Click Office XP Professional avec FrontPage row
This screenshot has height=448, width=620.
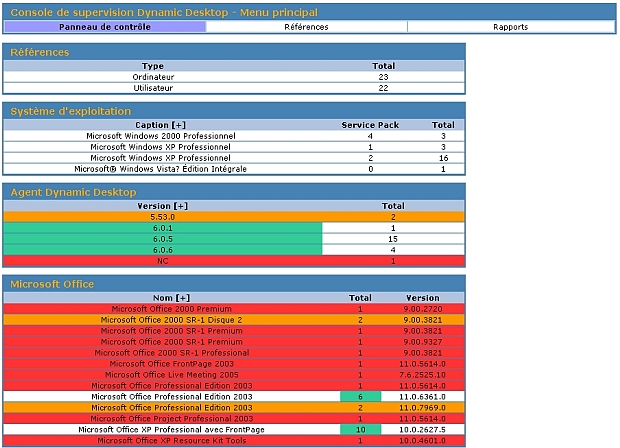234,430
